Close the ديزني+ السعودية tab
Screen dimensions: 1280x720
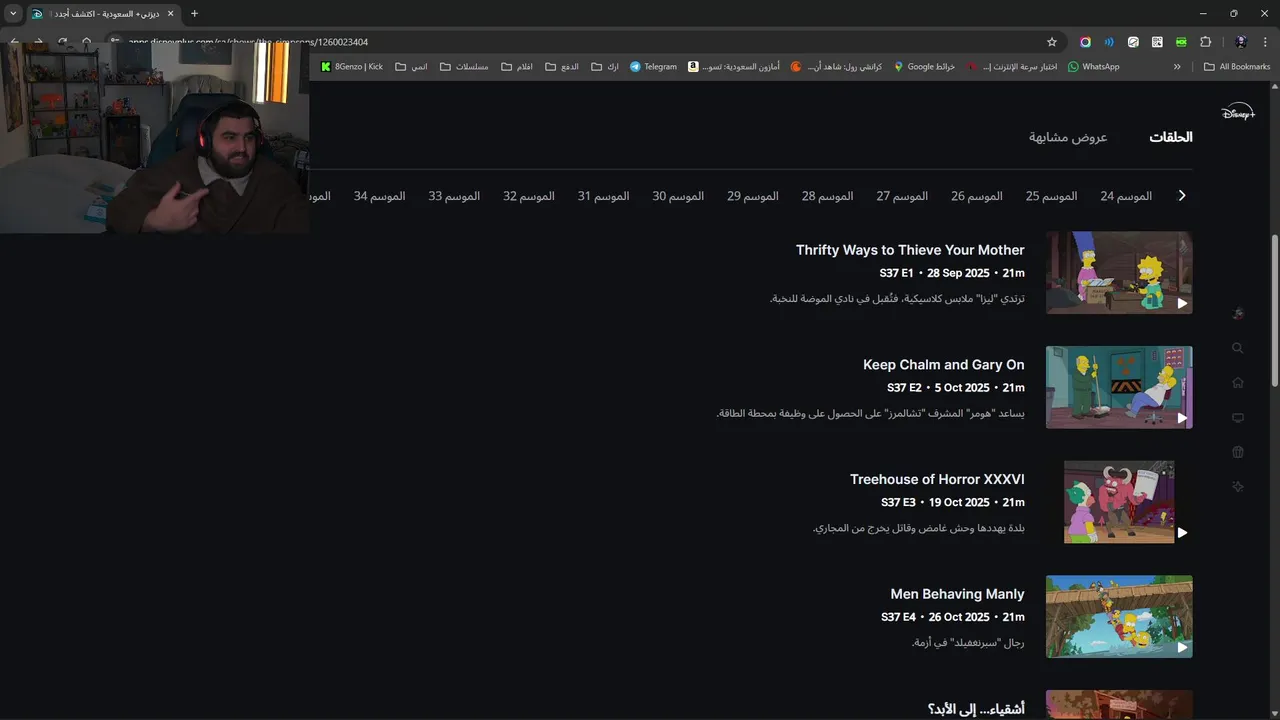pos(170,14)
